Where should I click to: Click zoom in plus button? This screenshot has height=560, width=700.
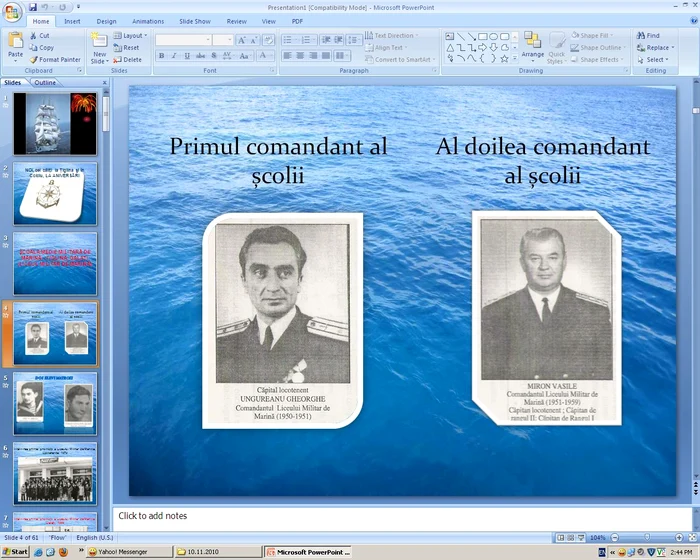coord(679,538)
